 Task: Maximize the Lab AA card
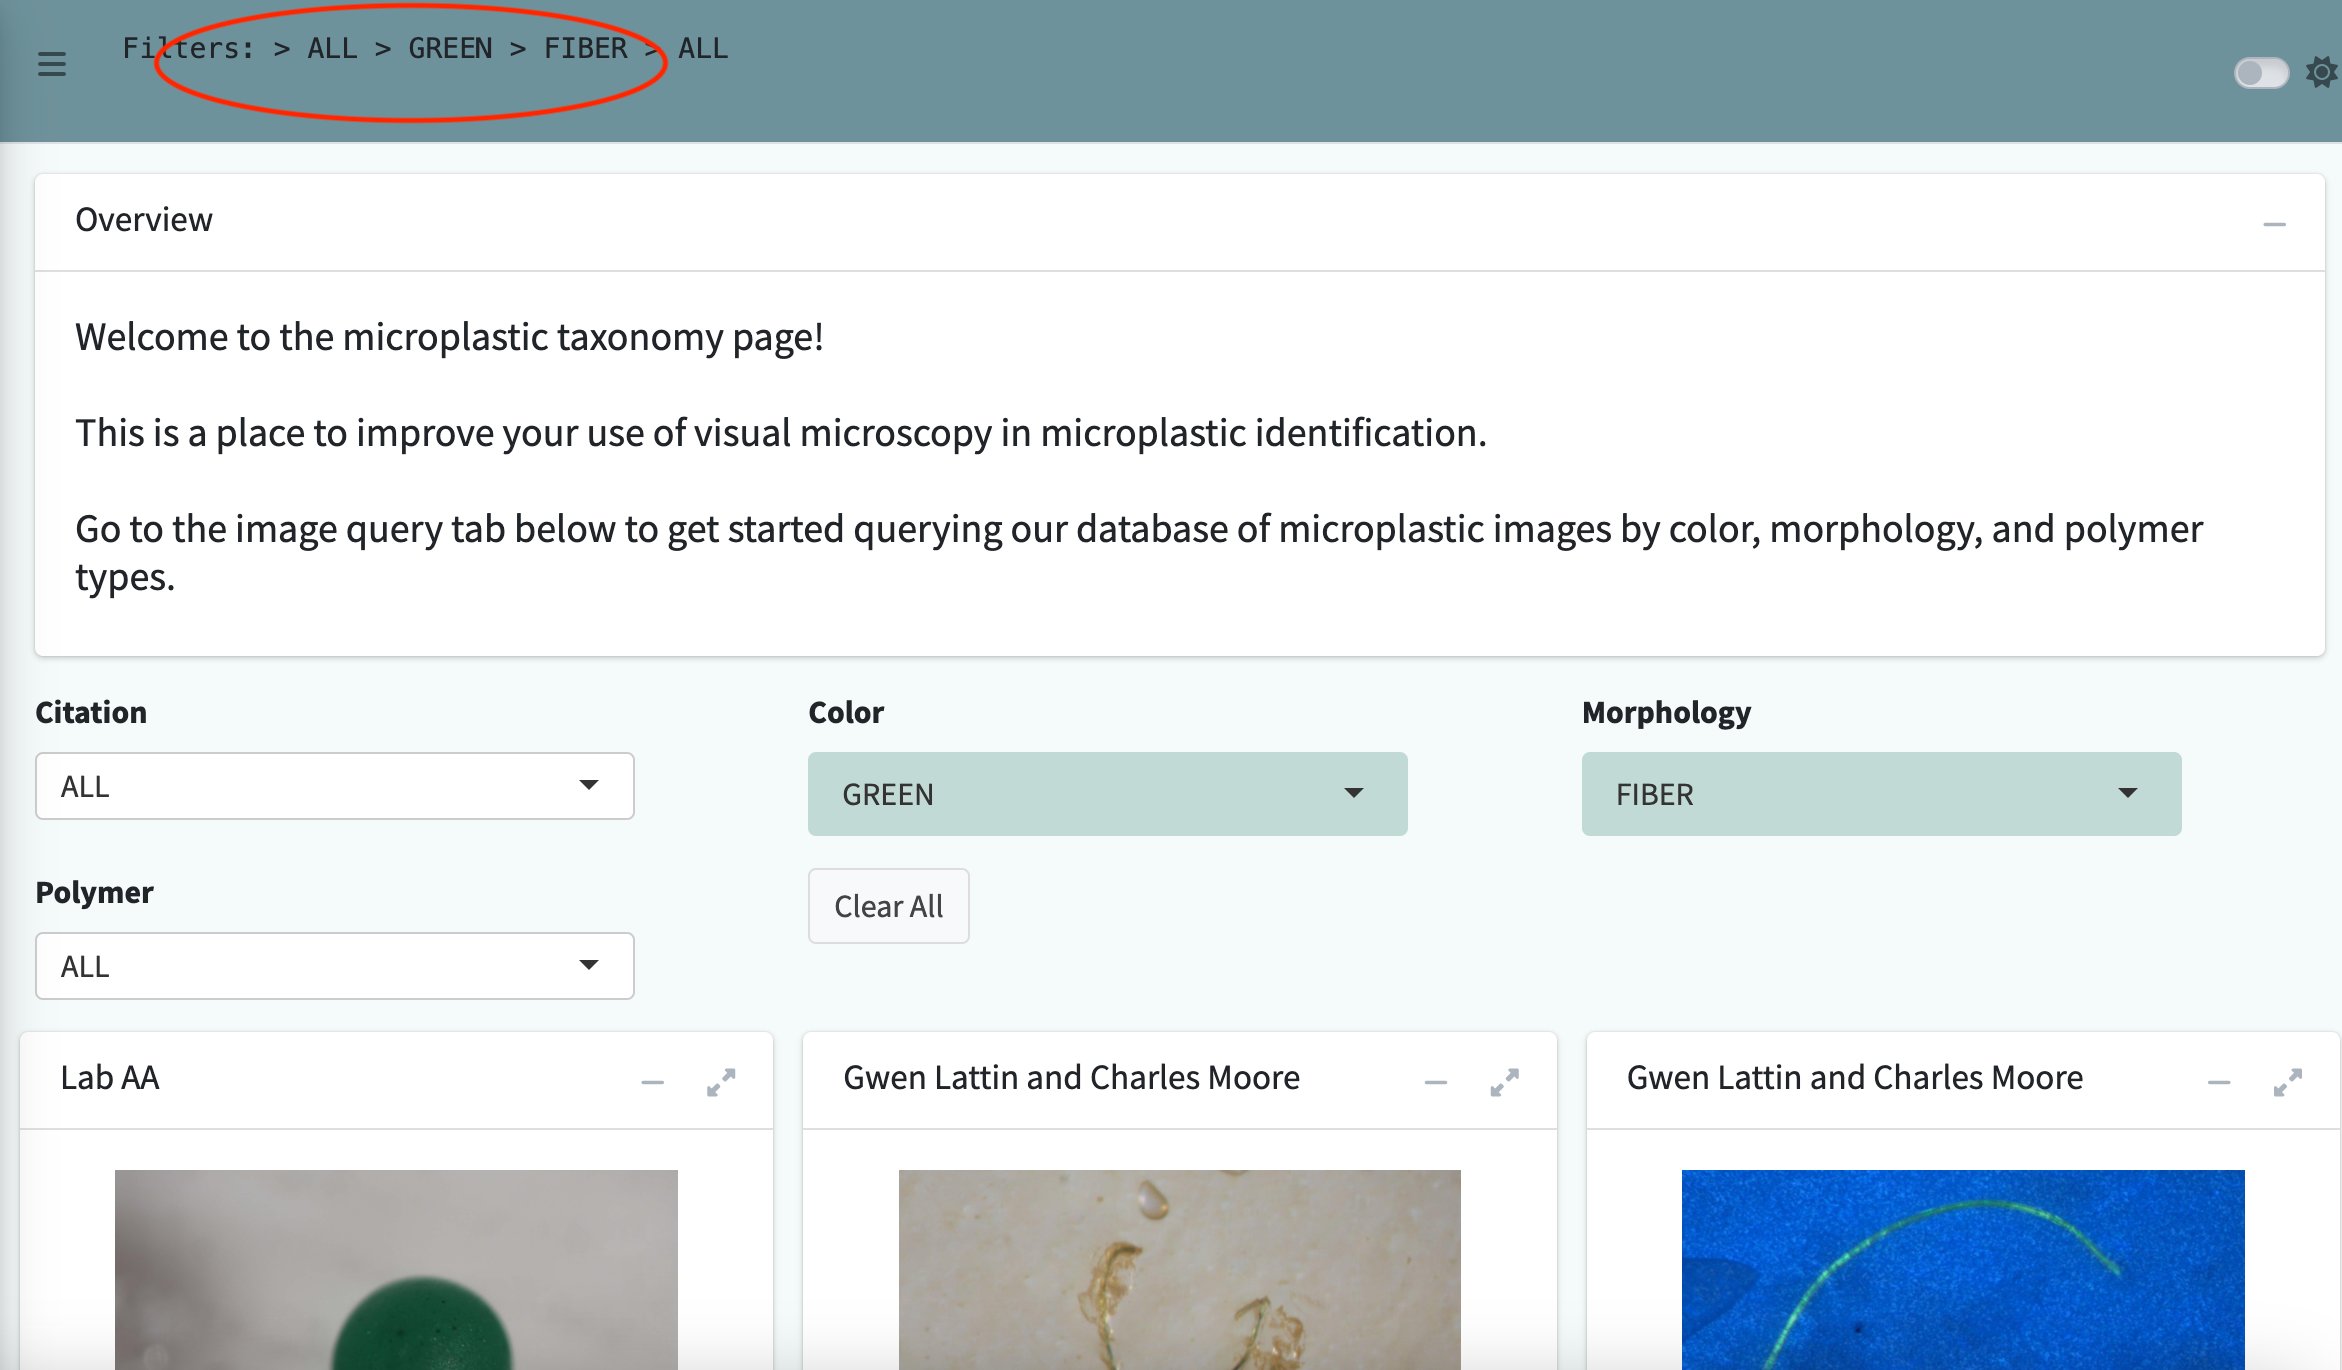[x=721, y=1082]
